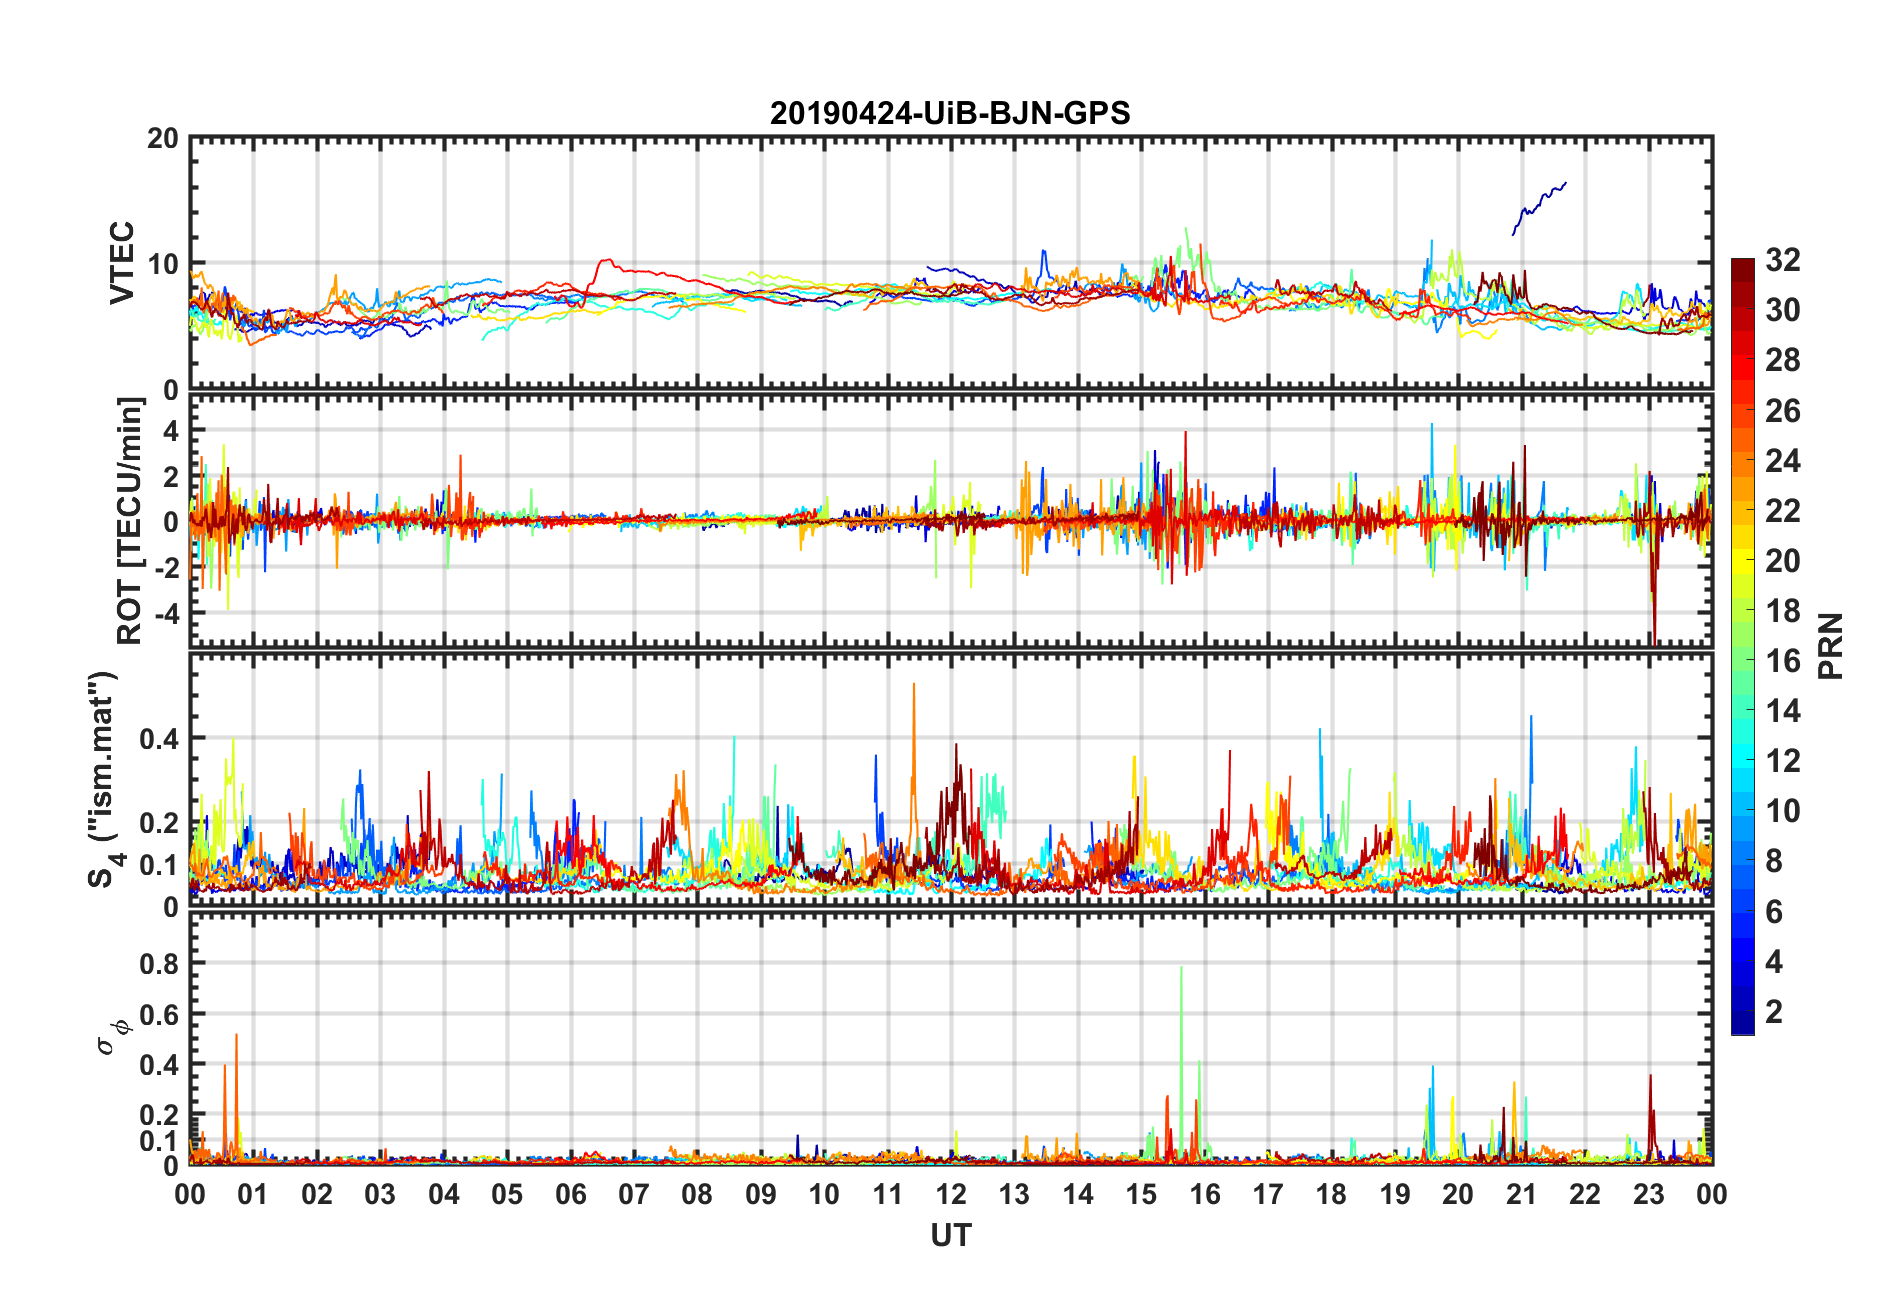Select the "07" hour tick on the UT axis
This screenshot has height=1292, width=1902.
(634, 1194)
